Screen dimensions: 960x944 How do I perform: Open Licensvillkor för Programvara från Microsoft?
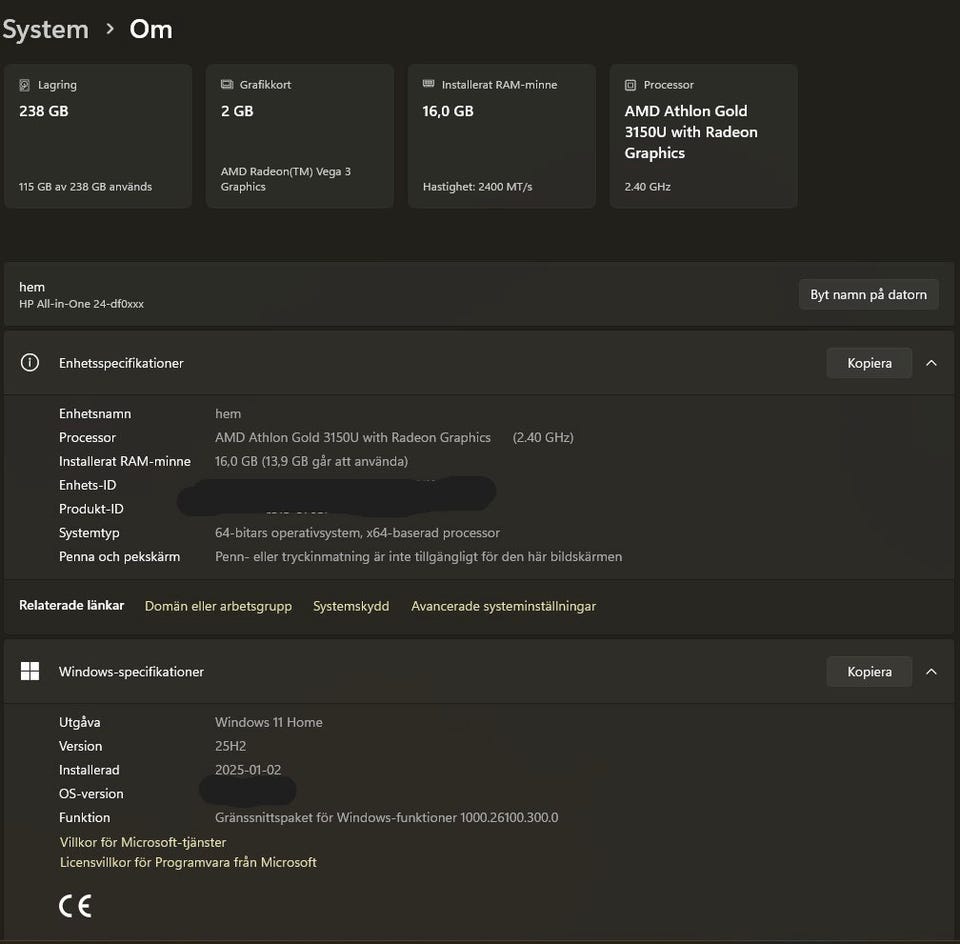[188, 862]
